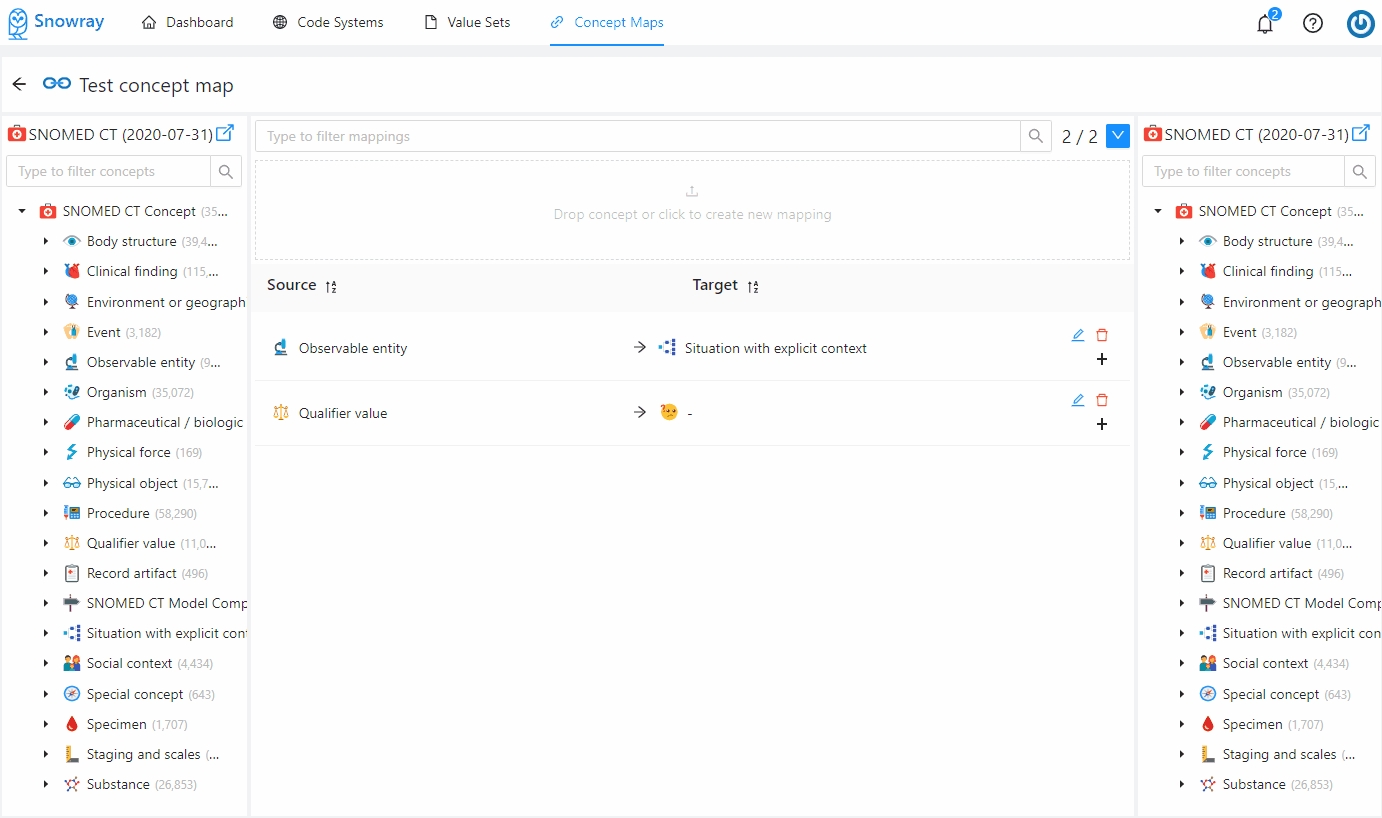Collapse SNOMED CT Concept root in left tree

22,211
